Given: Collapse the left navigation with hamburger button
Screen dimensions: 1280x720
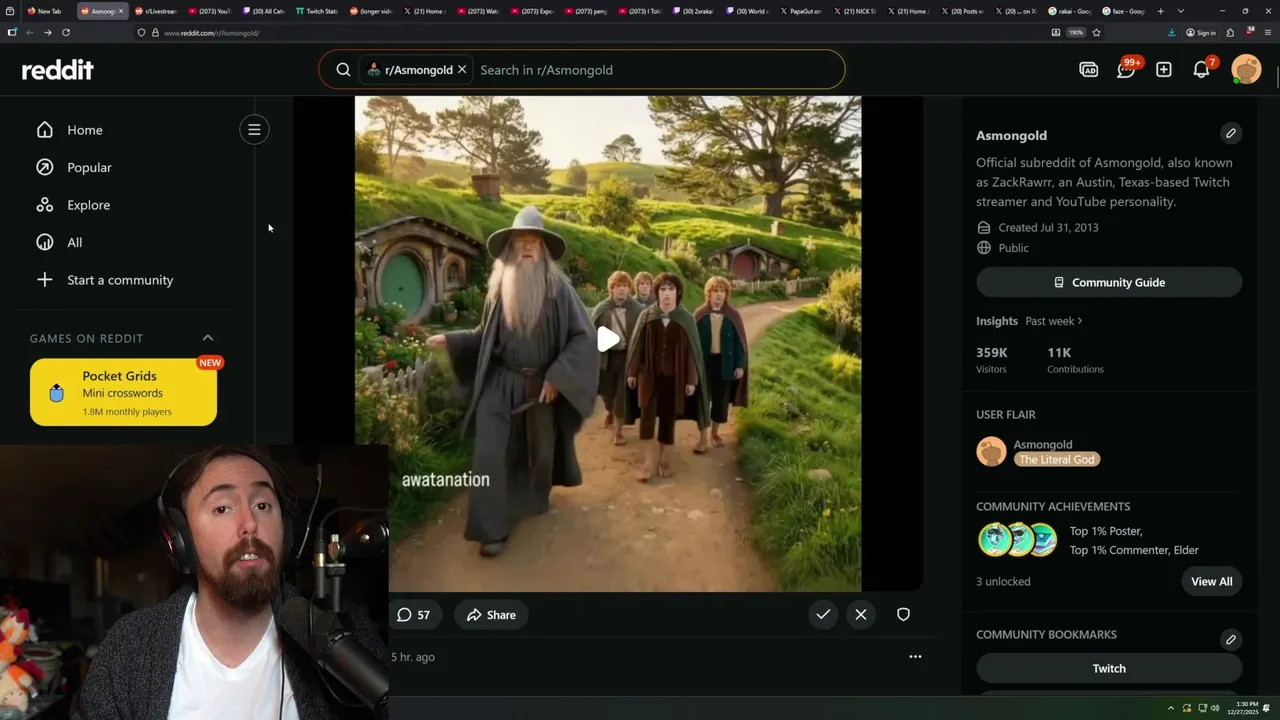Looking at the screenshot, I should (x=254, y=130).
